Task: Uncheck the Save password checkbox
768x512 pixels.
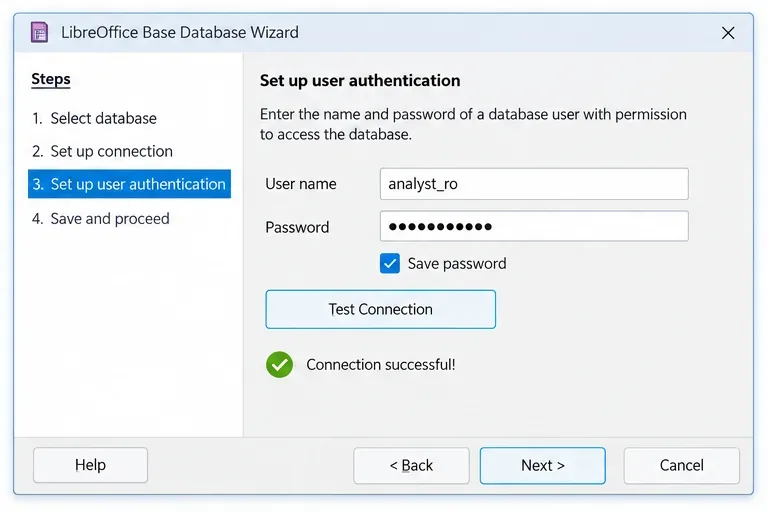Action: (390, 264)
